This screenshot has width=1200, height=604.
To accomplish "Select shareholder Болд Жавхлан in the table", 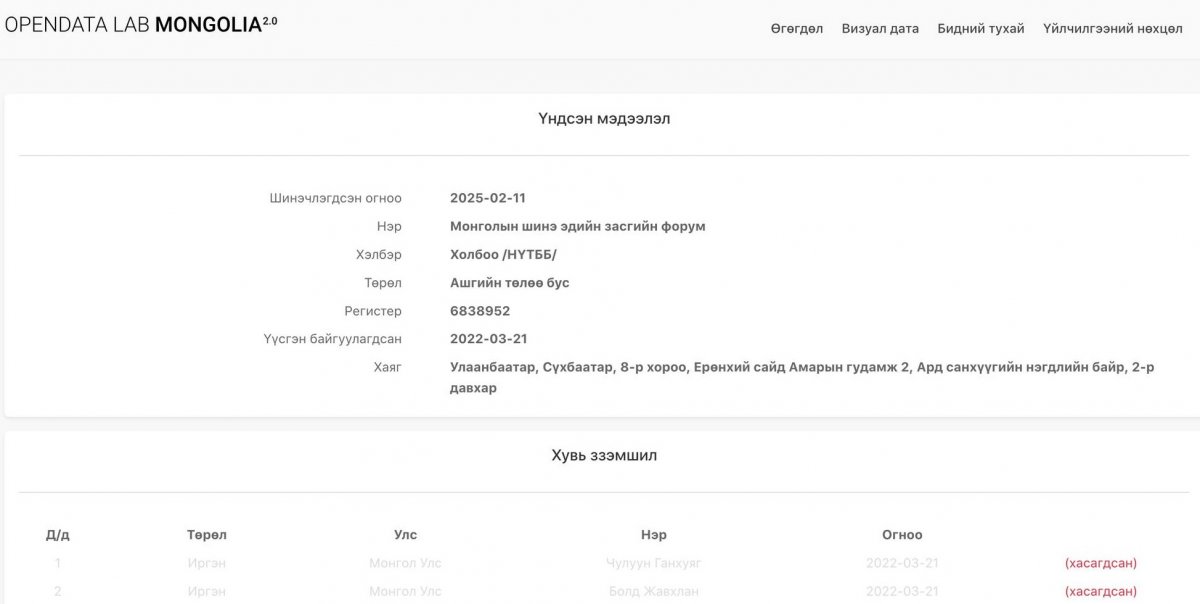I will coord(653,591).
